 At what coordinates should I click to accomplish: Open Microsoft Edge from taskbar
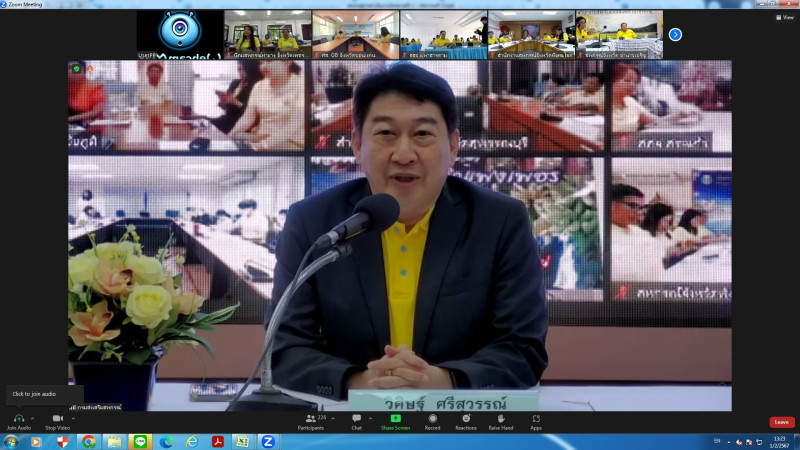(x=166, y=442)
